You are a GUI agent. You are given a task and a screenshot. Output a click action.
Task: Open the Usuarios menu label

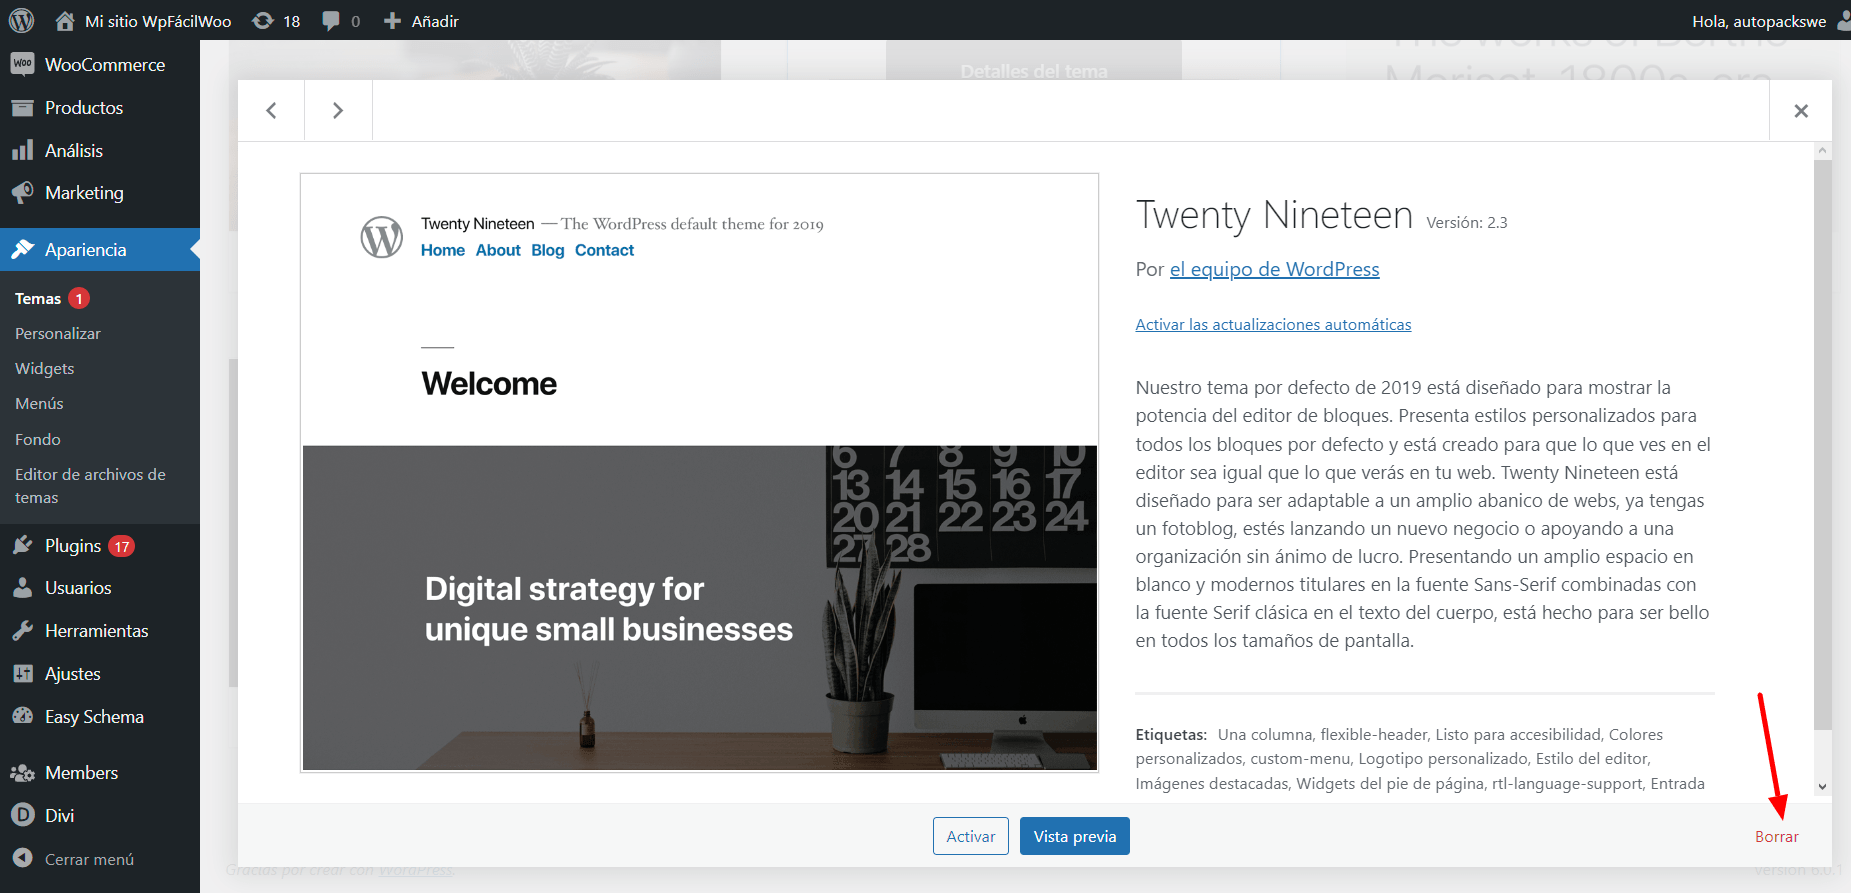click(x=78, y=588)
